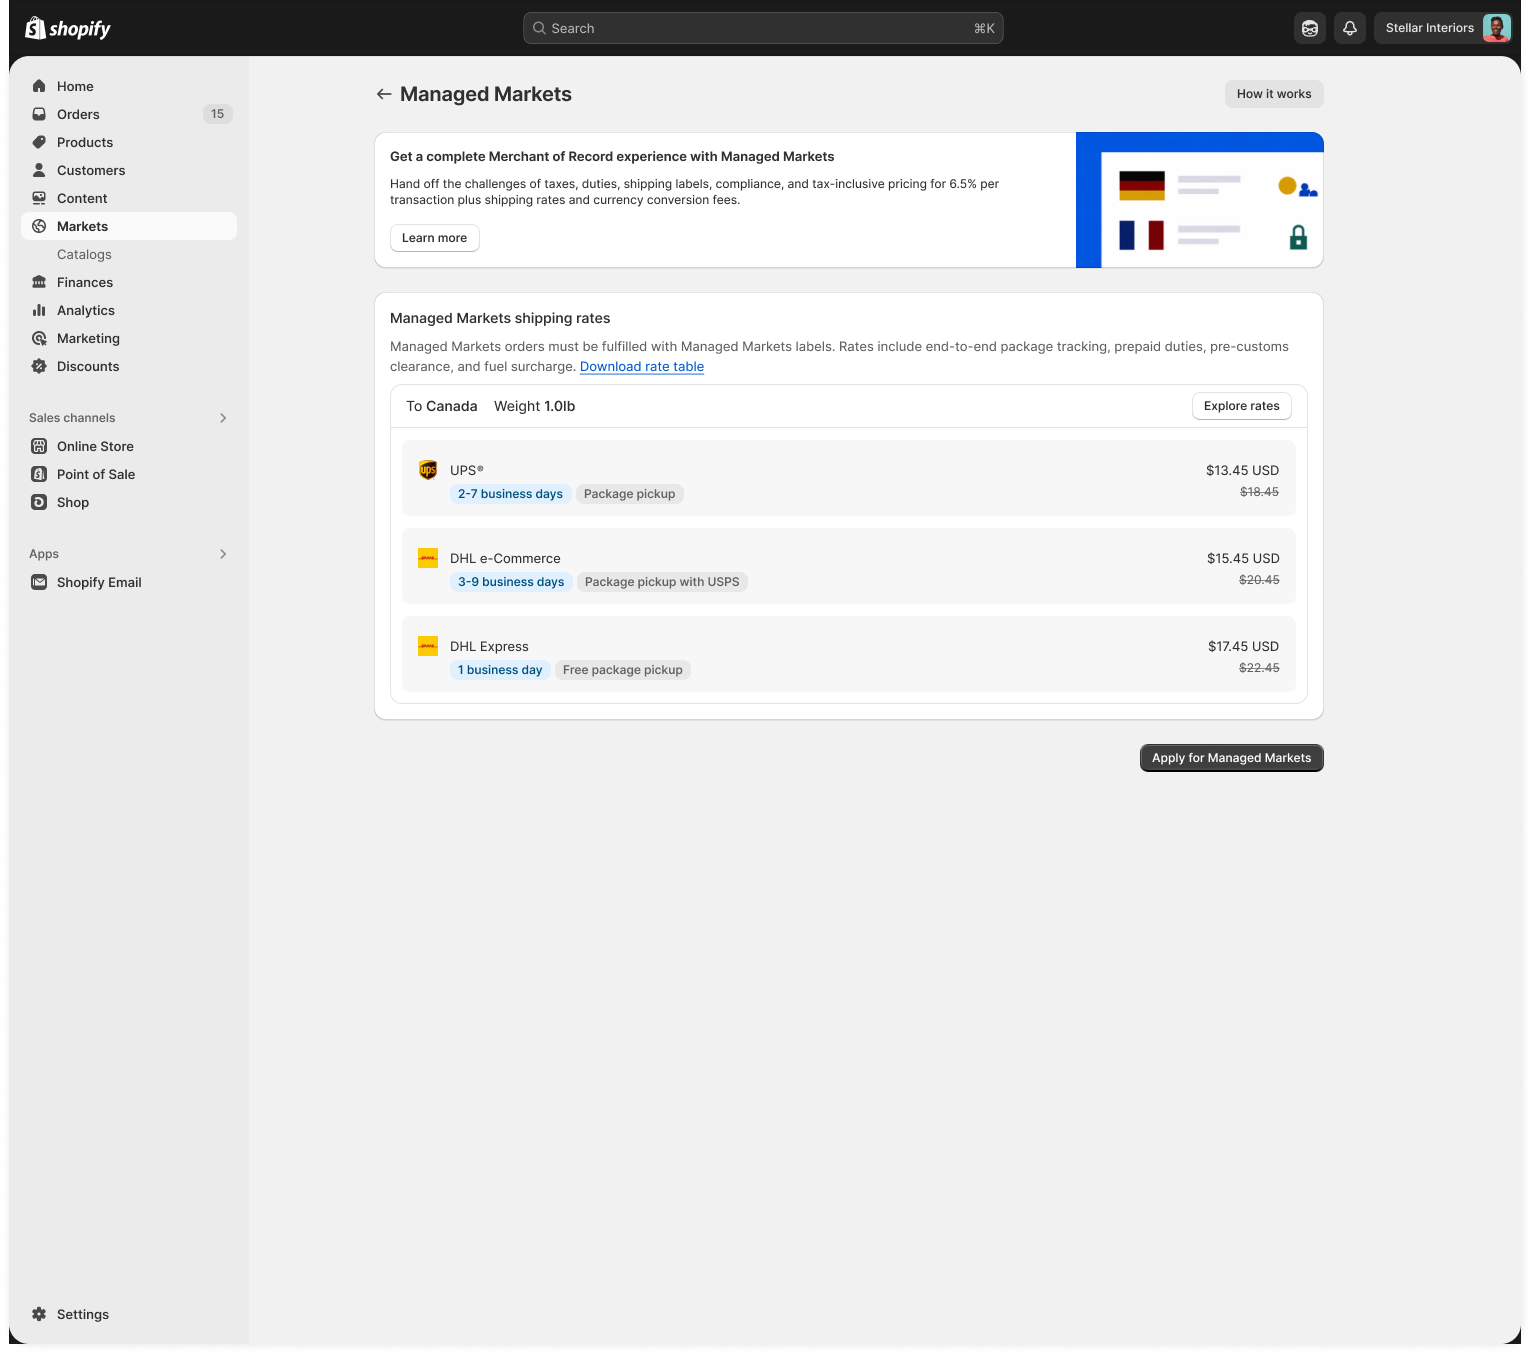Open the Stellar Interiors account menu
The height and width of the screenshot is (1355, 1532).
(x=1446, y=28)
